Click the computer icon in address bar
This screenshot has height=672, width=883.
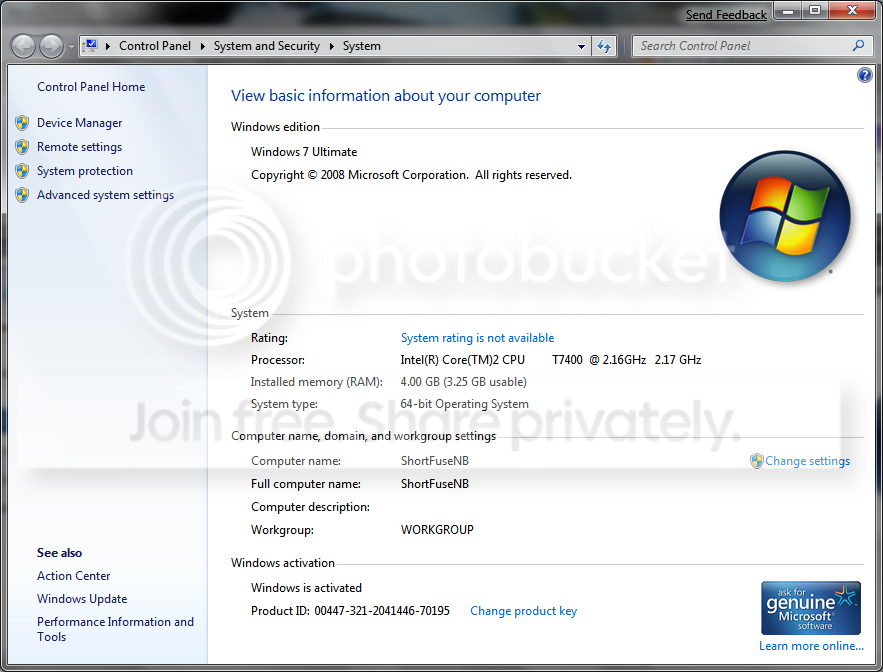click(90, 46)
